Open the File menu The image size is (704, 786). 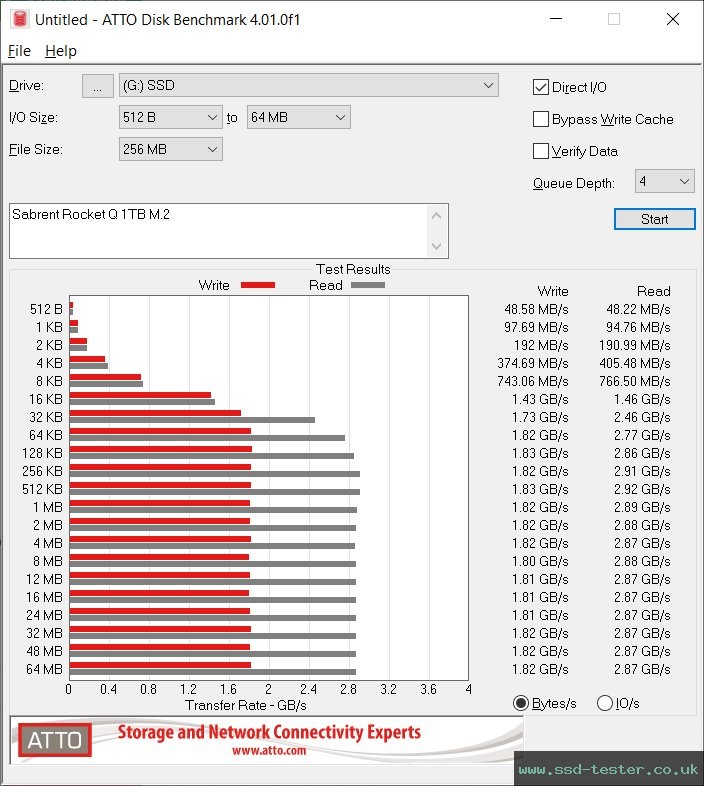point(20,51)
